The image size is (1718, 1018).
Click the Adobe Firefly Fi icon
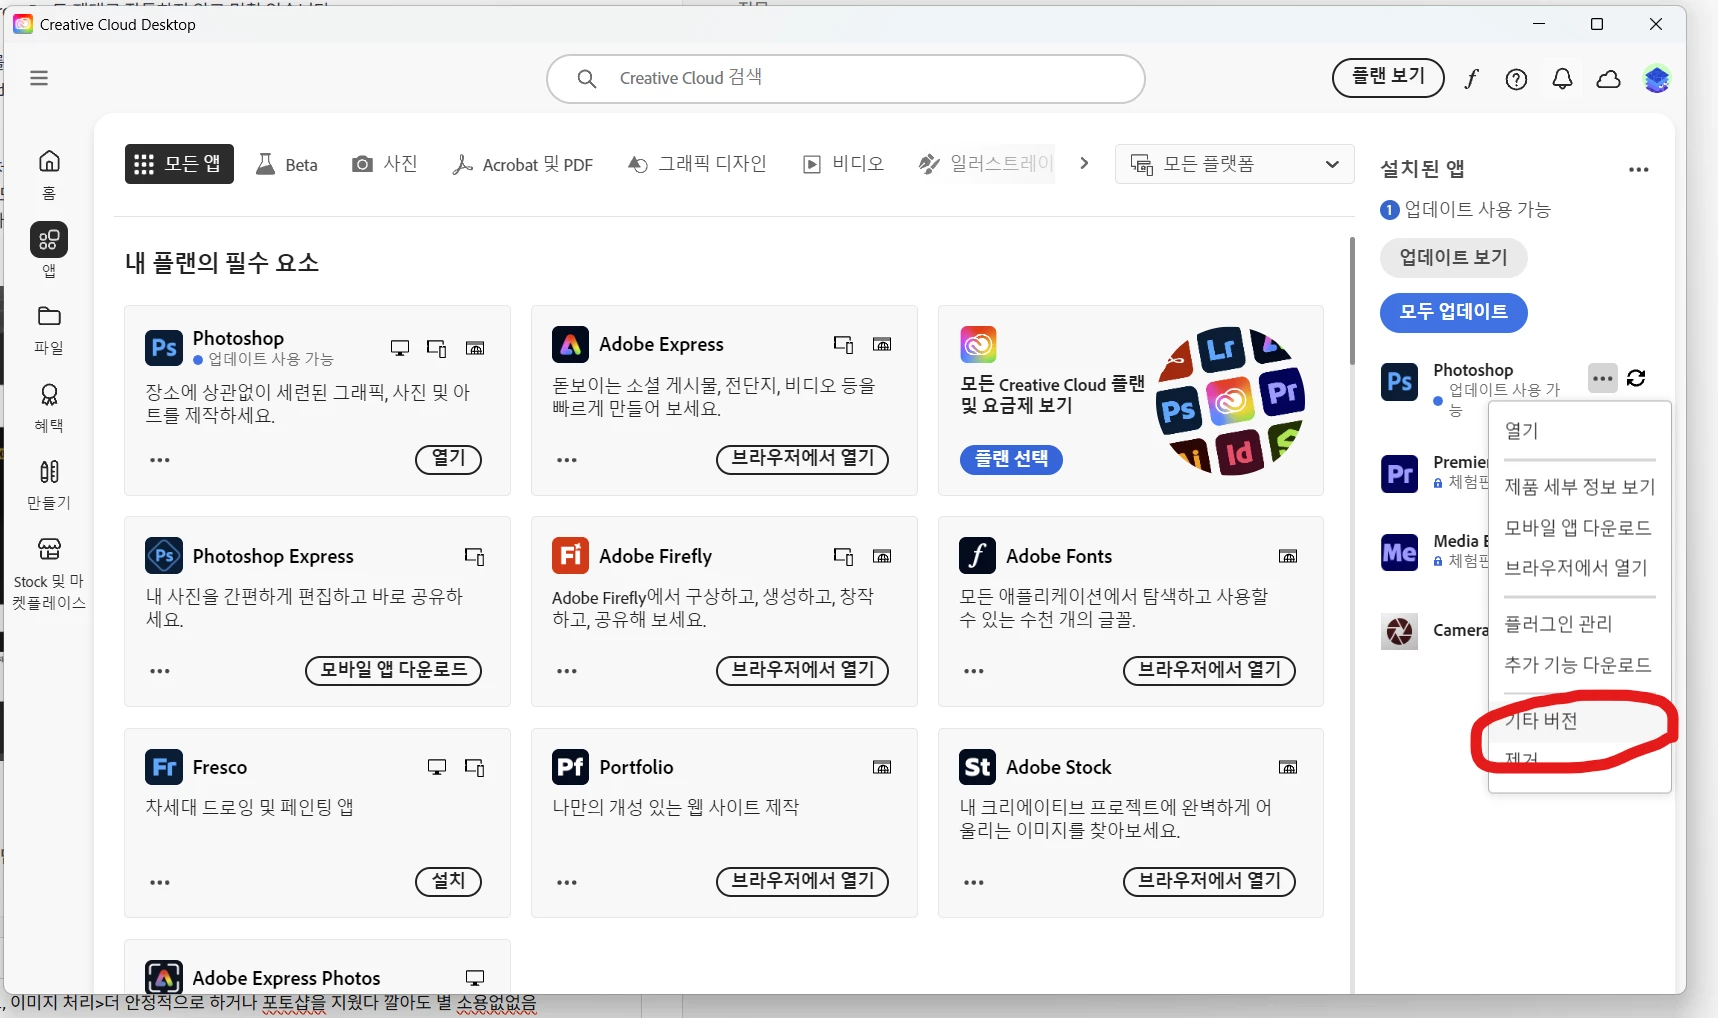point(570,555)
